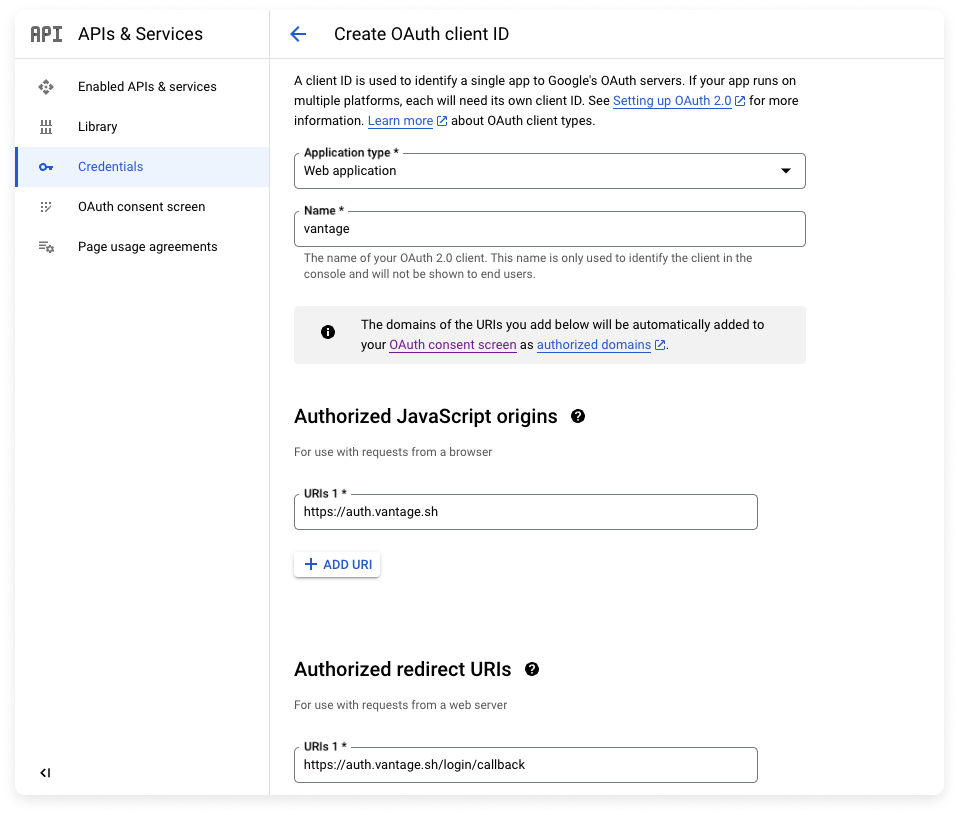The image size is (959, 815).
Task: Open Enabled APIs & services page
Action: click(142, 87)
